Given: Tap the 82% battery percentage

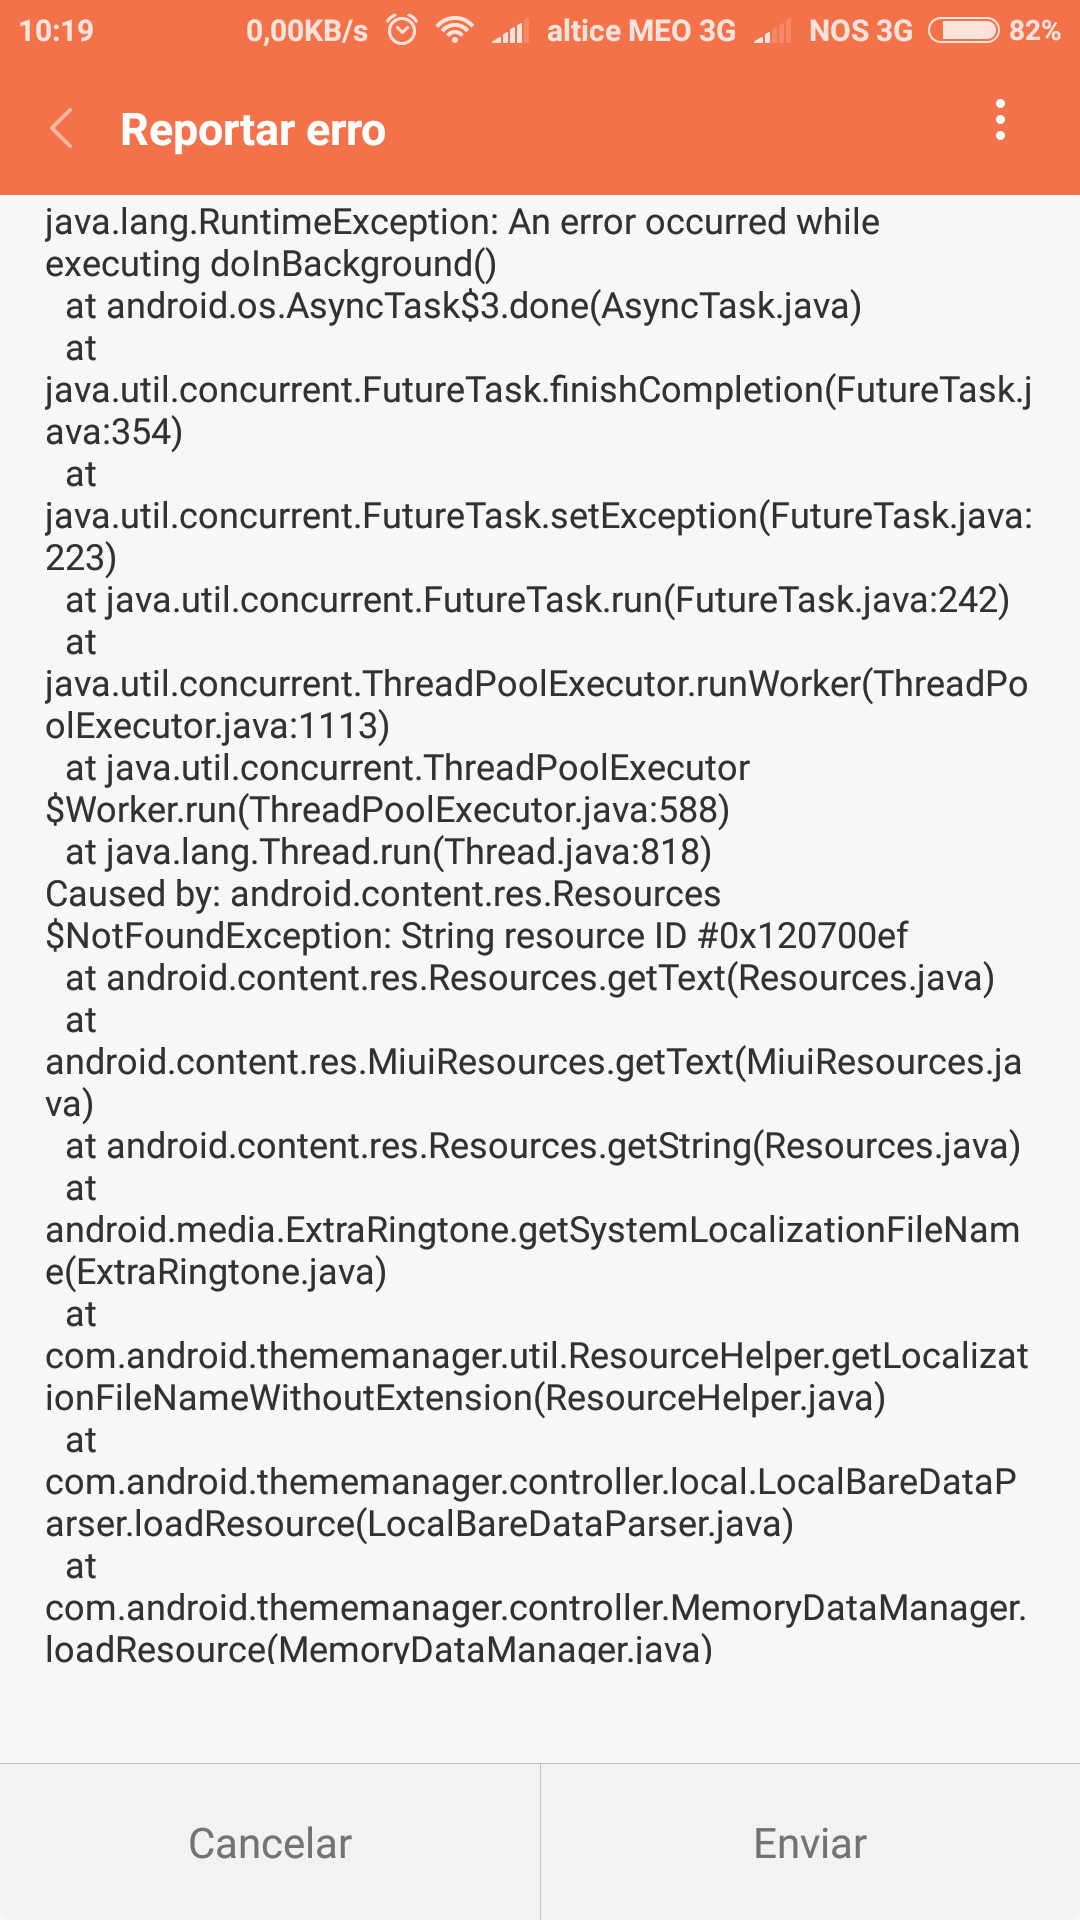Looking at the screenshot, I should (x=1034, y=31).
